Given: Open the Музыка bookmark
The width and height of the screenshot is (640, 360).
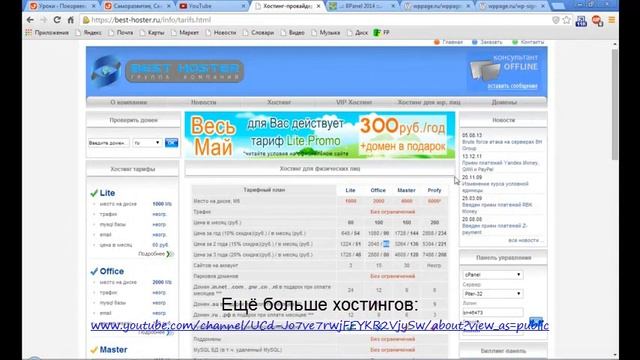Looking at the screenshot, I should [326, 32].
